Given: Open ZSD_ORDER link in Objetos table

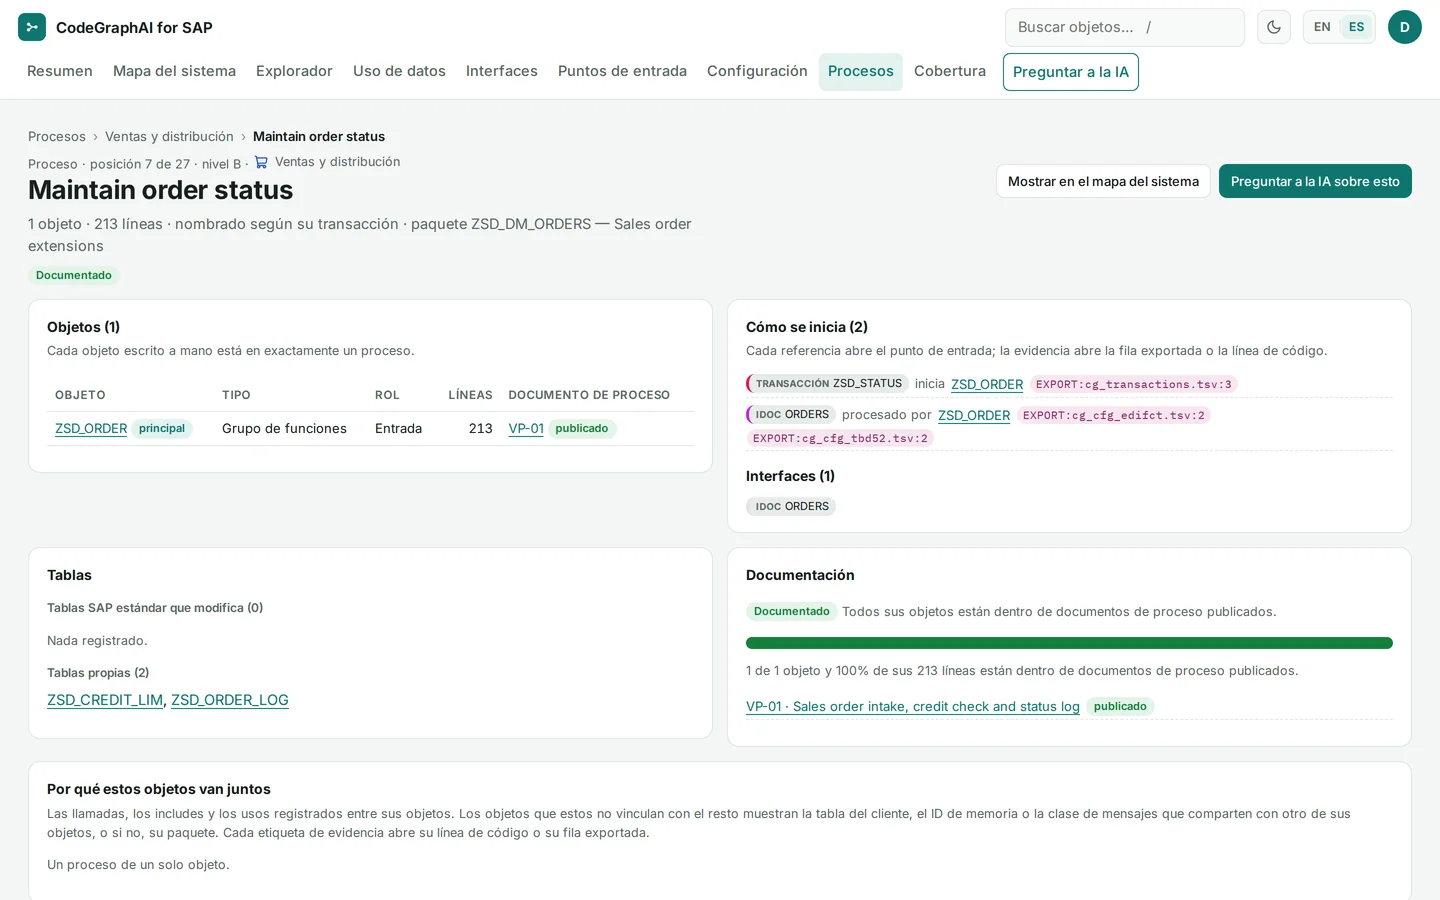Looking at the screenshot, I should (91, 428).
